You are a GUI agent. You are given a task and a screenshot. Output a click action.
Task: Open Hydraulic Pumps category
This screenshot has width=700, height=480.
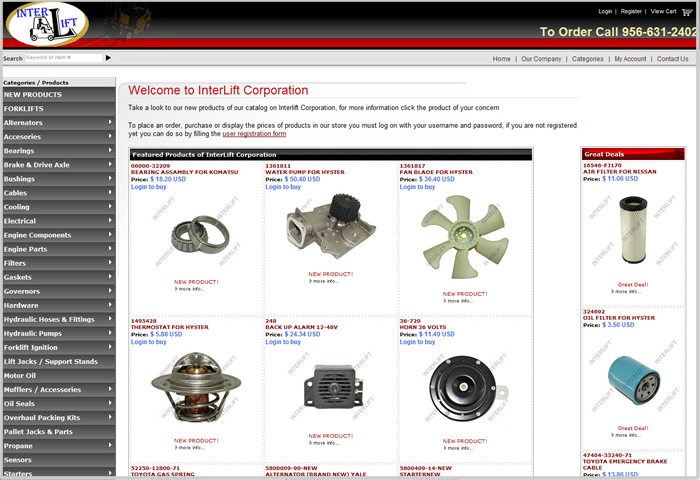58,334
